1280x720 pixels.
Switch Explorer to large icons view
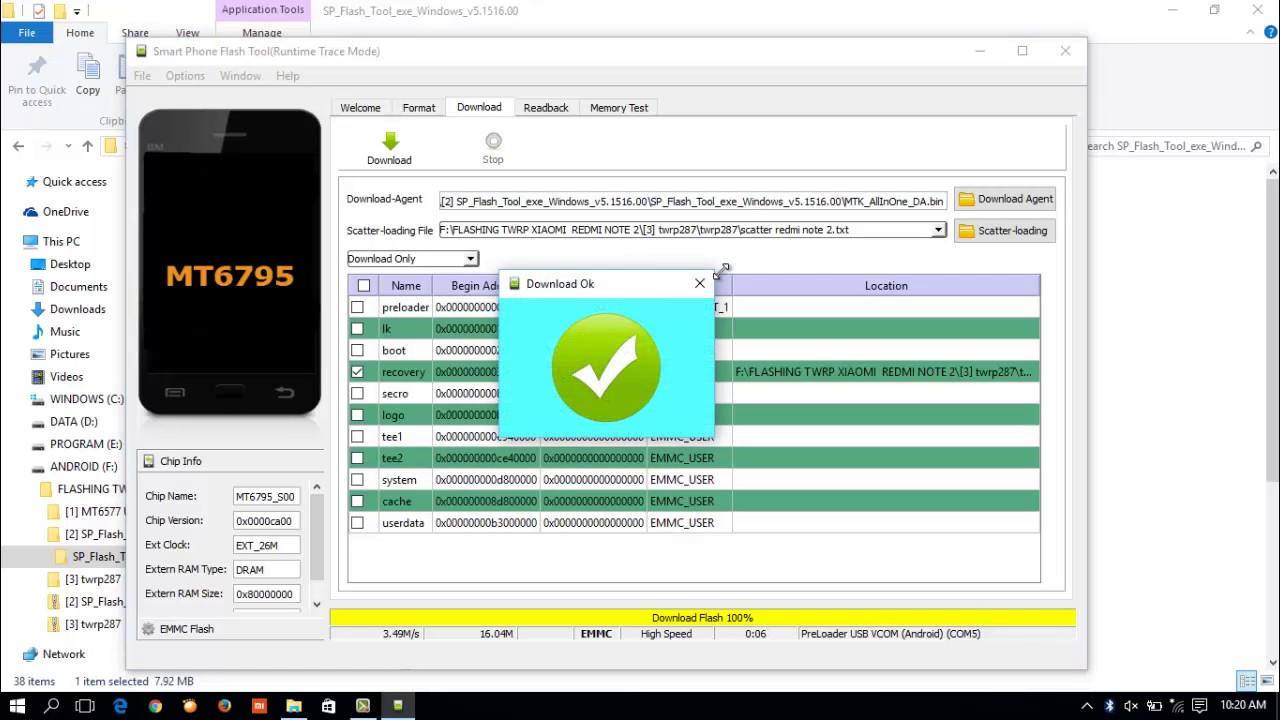click(x=1265, y=682)
